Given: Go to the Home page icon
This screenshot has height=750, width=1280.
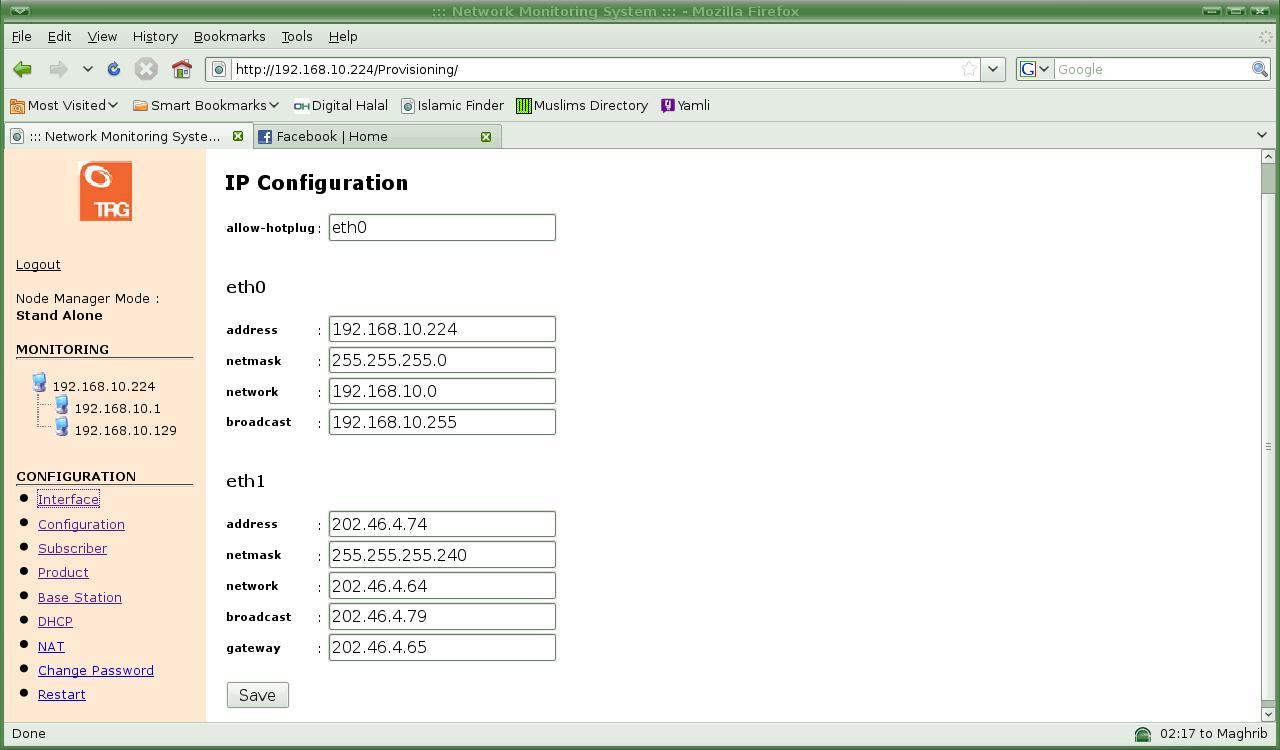Looking at the screenshot, I should tap(181, 69).
